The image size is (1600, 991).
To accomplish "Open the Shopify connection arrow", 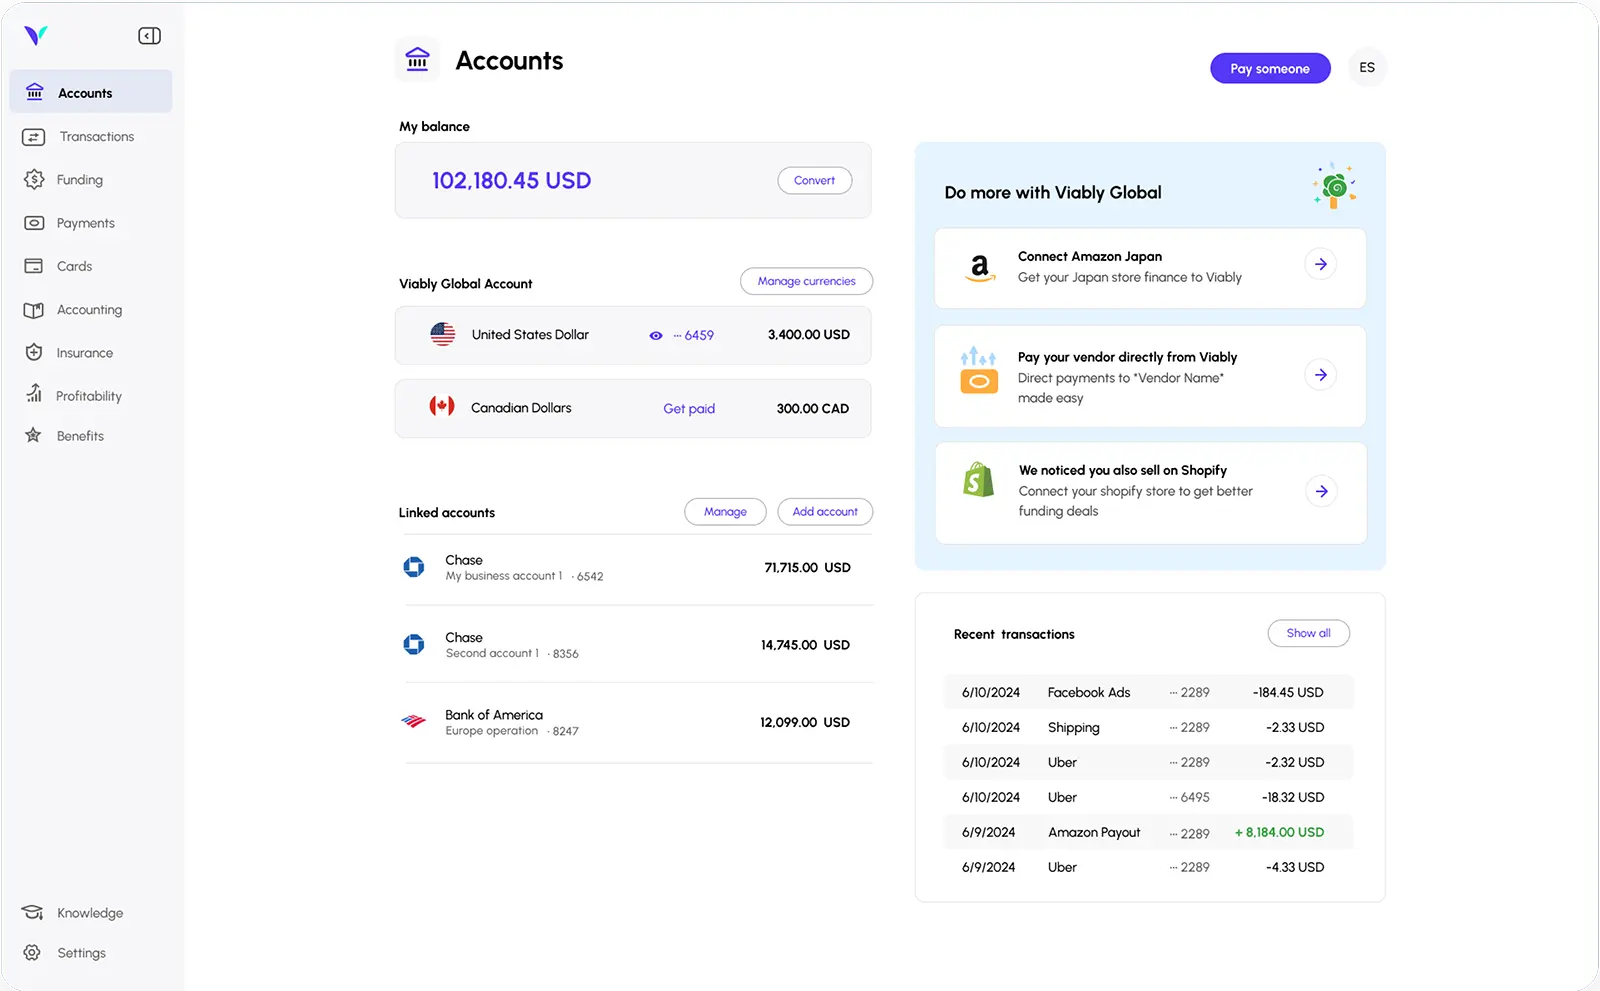I will [1321, 491].
